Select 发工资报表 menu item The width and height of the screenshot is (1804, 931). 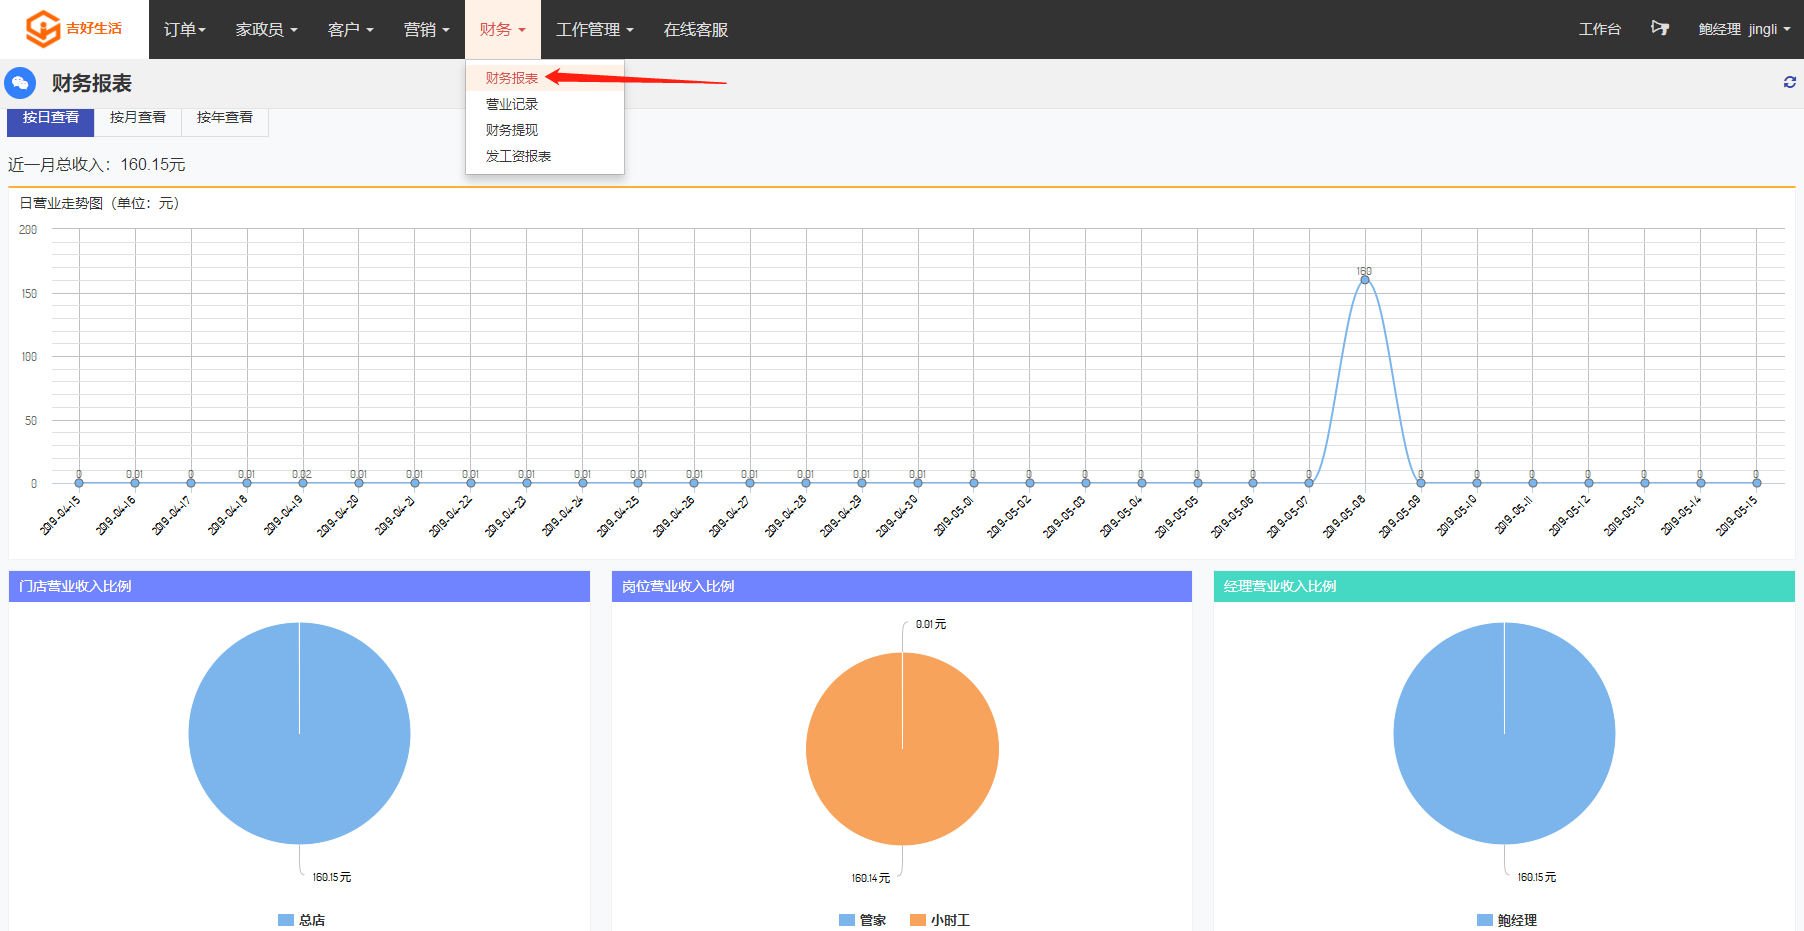[x=545, y=156]
